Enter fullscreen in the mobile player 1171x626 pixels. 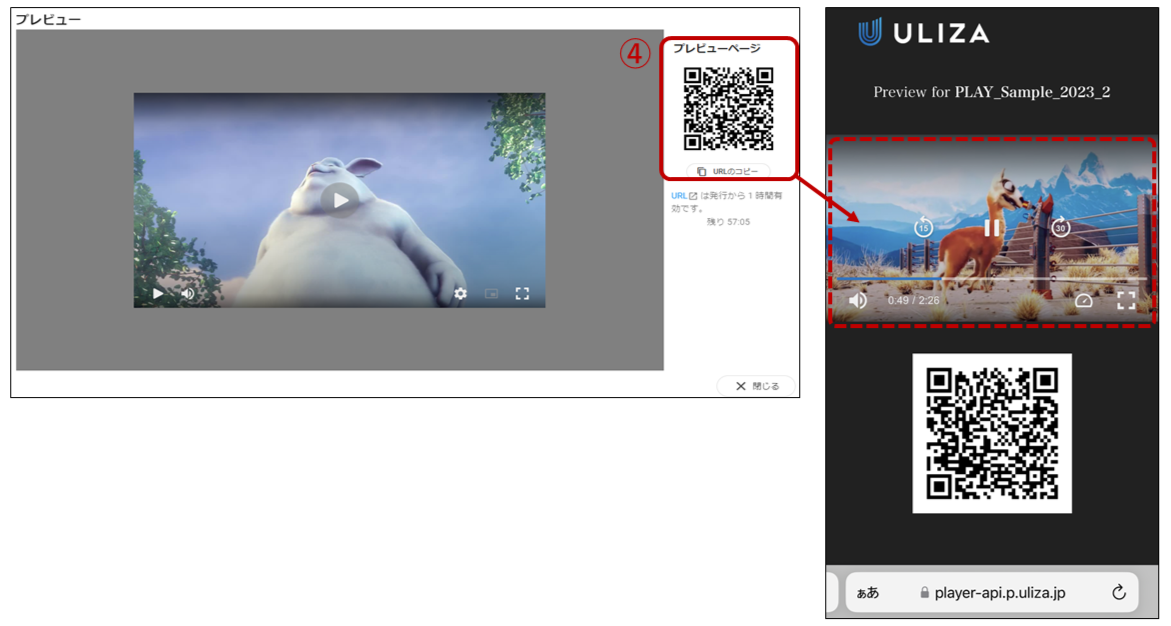tap(1126, 300)
